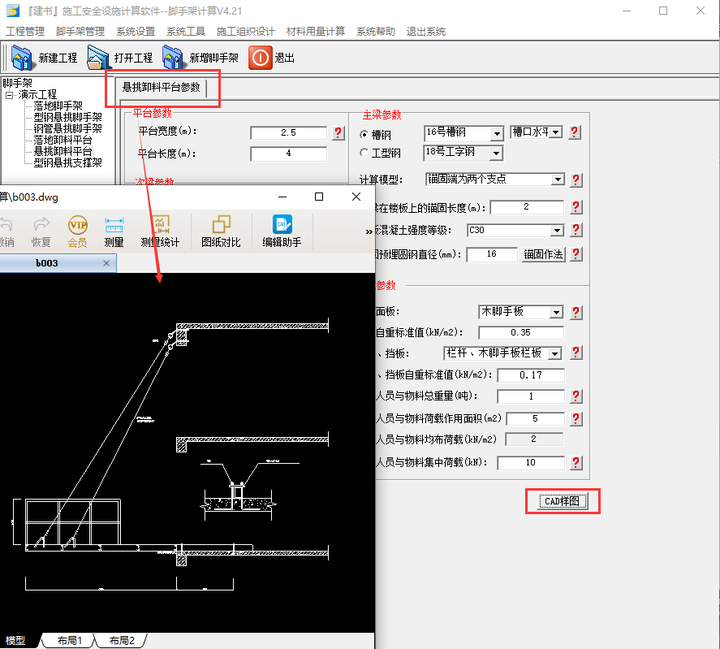Click the help icon beside 计算模型 dropdown
720x649 pixels.
click(576, 180)
